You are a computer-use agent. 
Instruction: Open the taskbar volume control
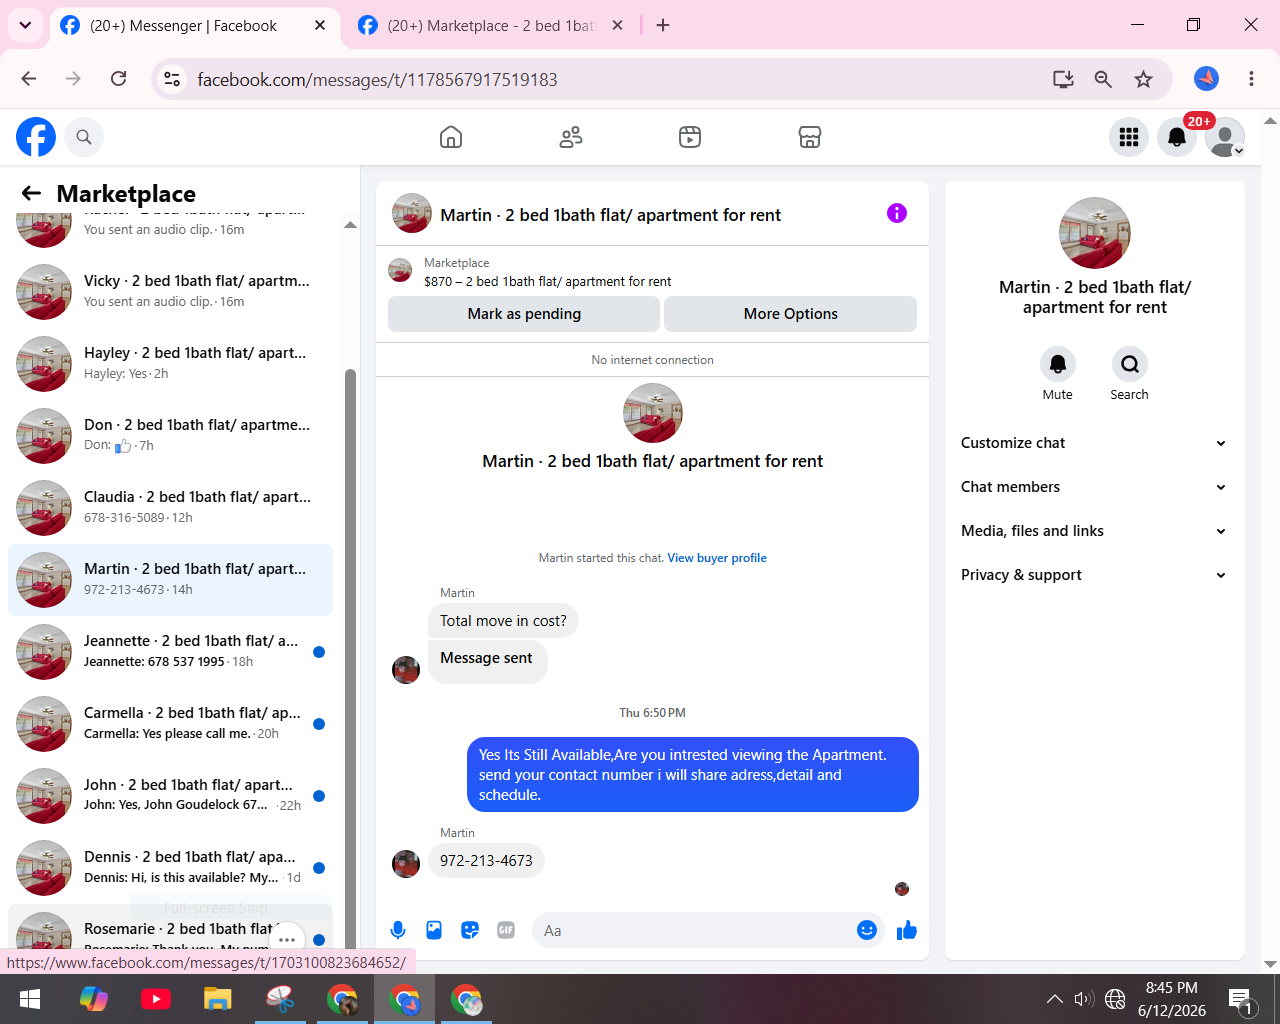(1084, 999)
